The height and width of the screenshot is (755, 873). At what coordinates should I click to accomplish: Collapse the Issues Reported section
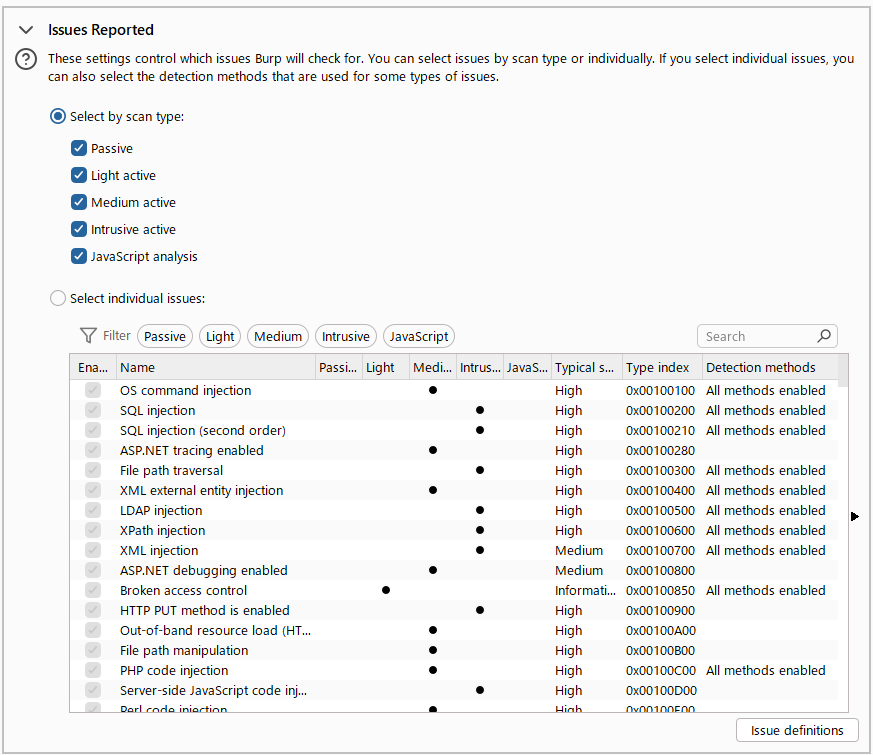coord(25,29)
